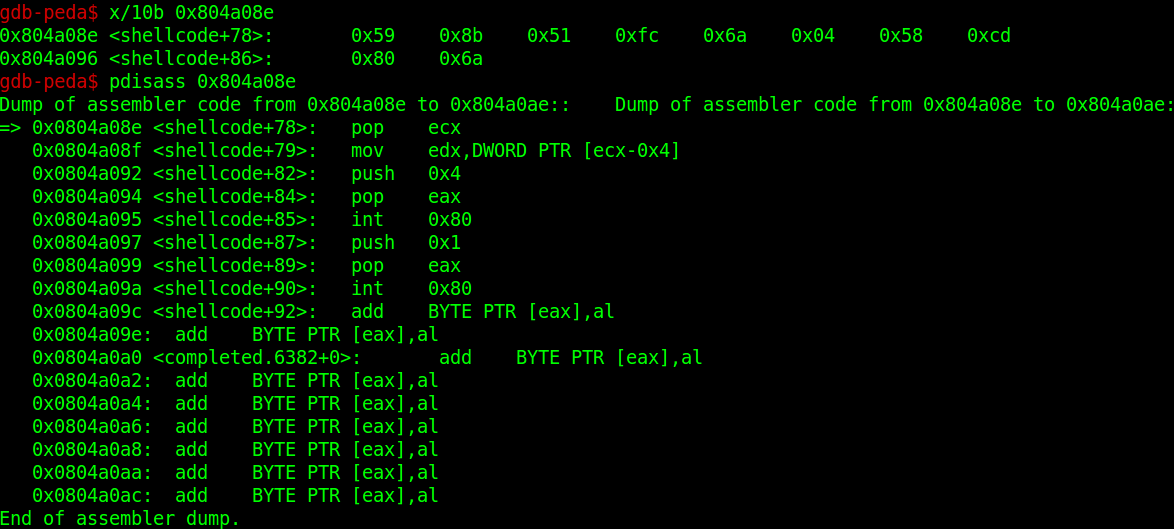Click the byte value 0xcd

(x=988, y=36)
